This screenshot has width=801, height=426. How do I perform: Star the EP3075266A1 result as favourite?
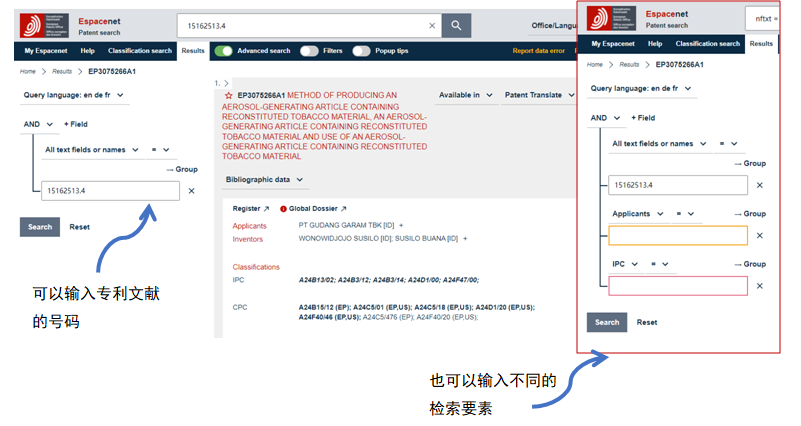[228, 96]
